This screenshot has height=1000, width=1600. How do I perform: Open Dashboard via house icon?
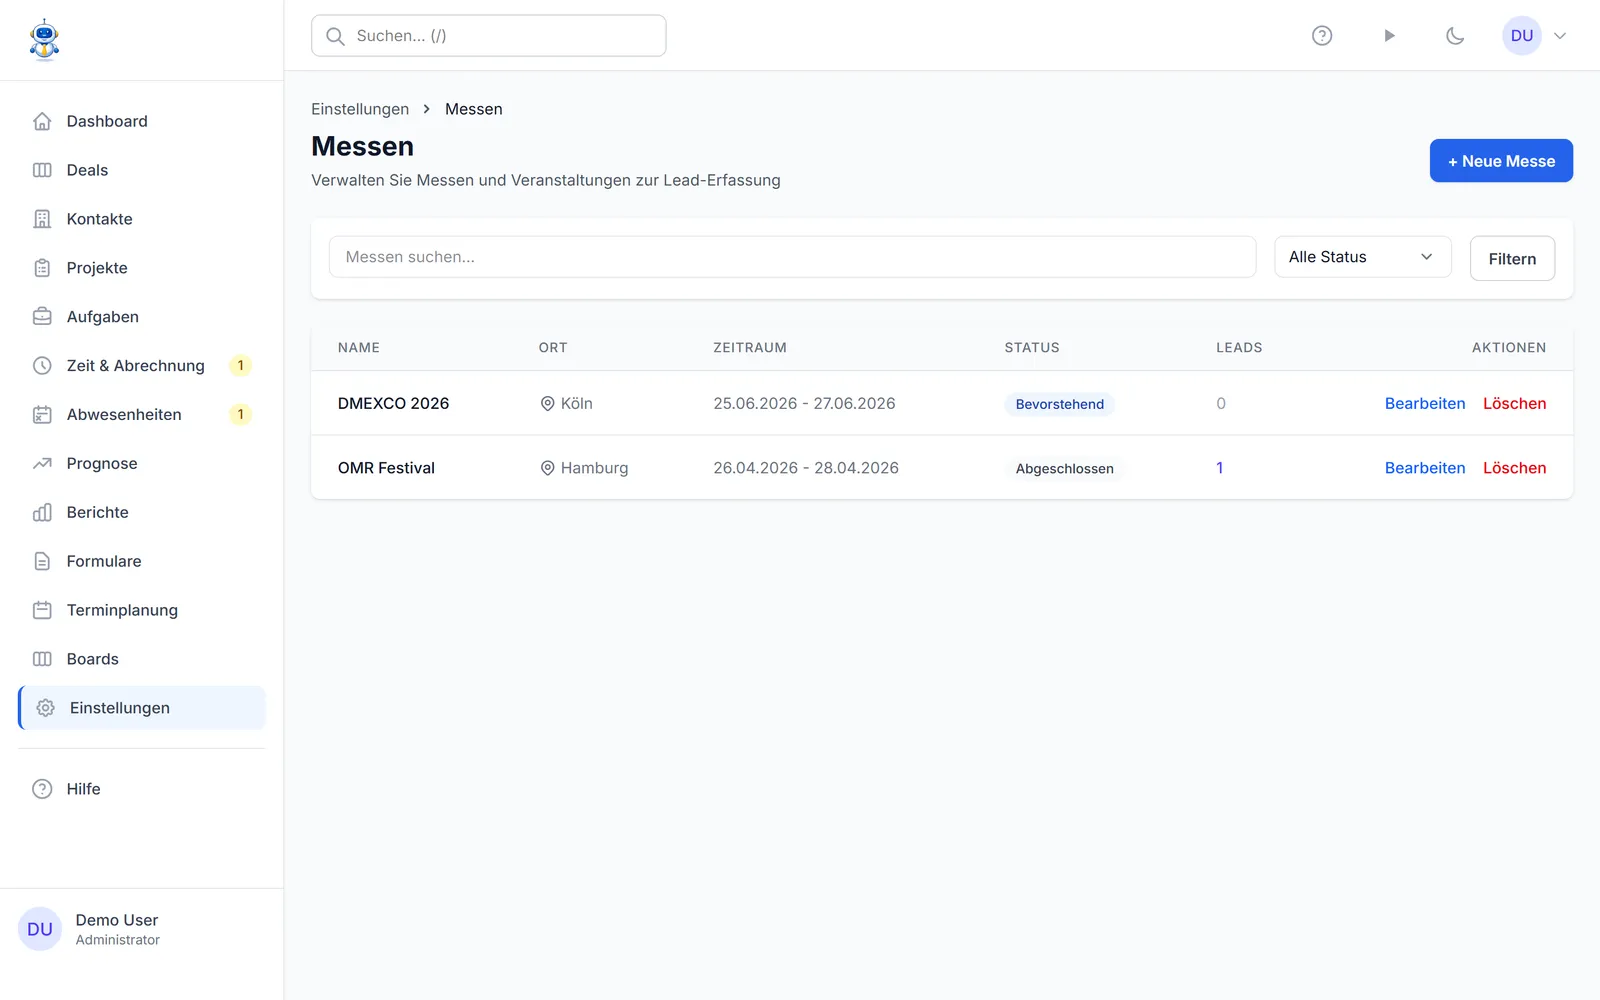[x=42, y=121]
